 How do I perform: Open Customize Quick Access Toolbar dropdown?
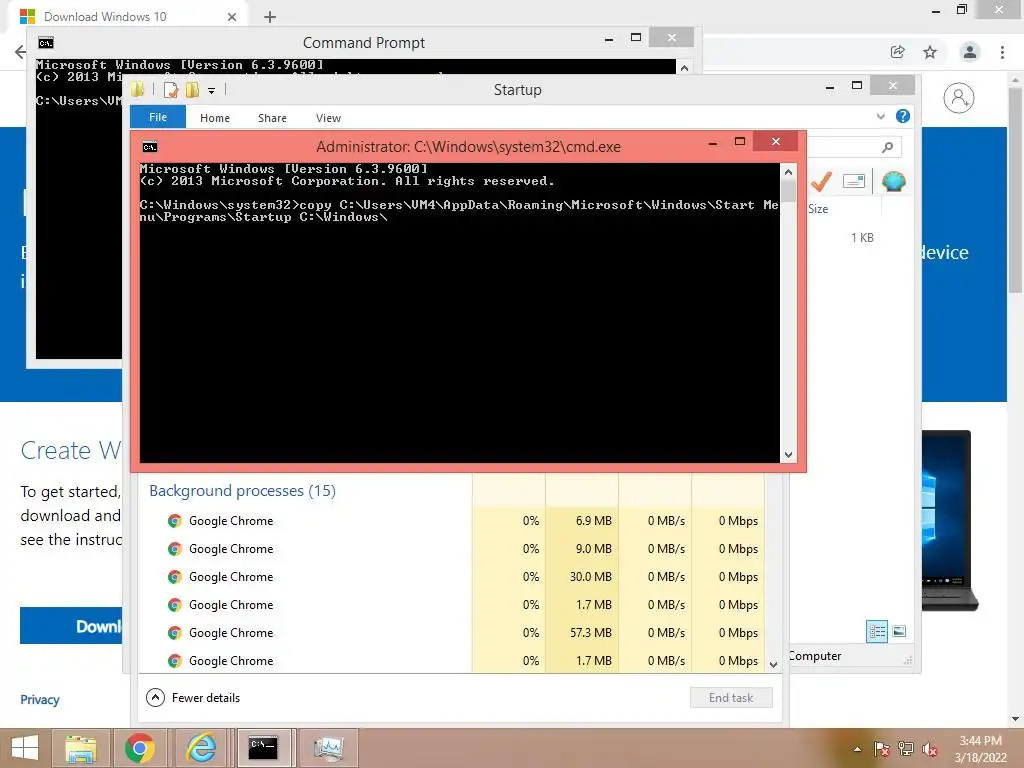tap(212, 91)
